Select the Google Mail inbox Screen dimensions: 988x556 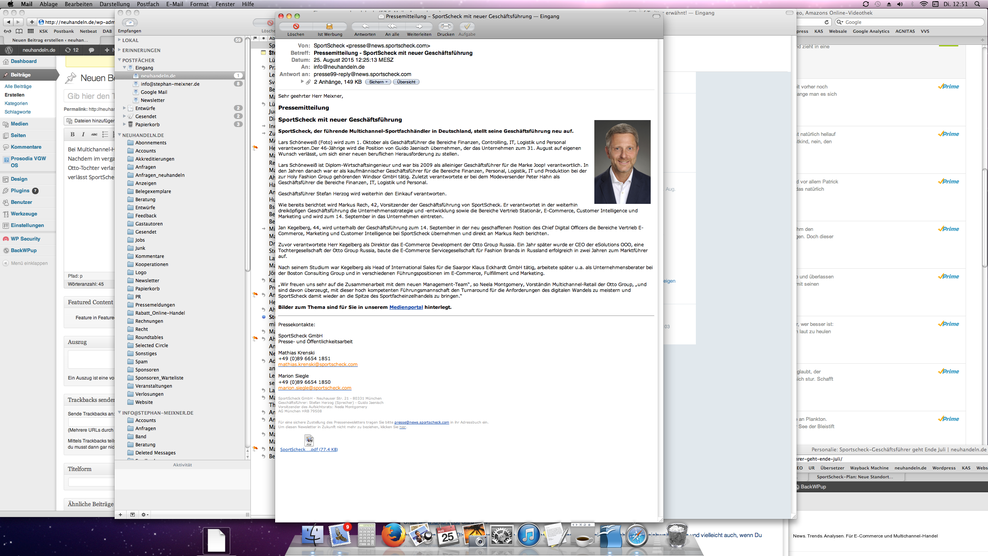pyautogui.click(x=181, y=92)
